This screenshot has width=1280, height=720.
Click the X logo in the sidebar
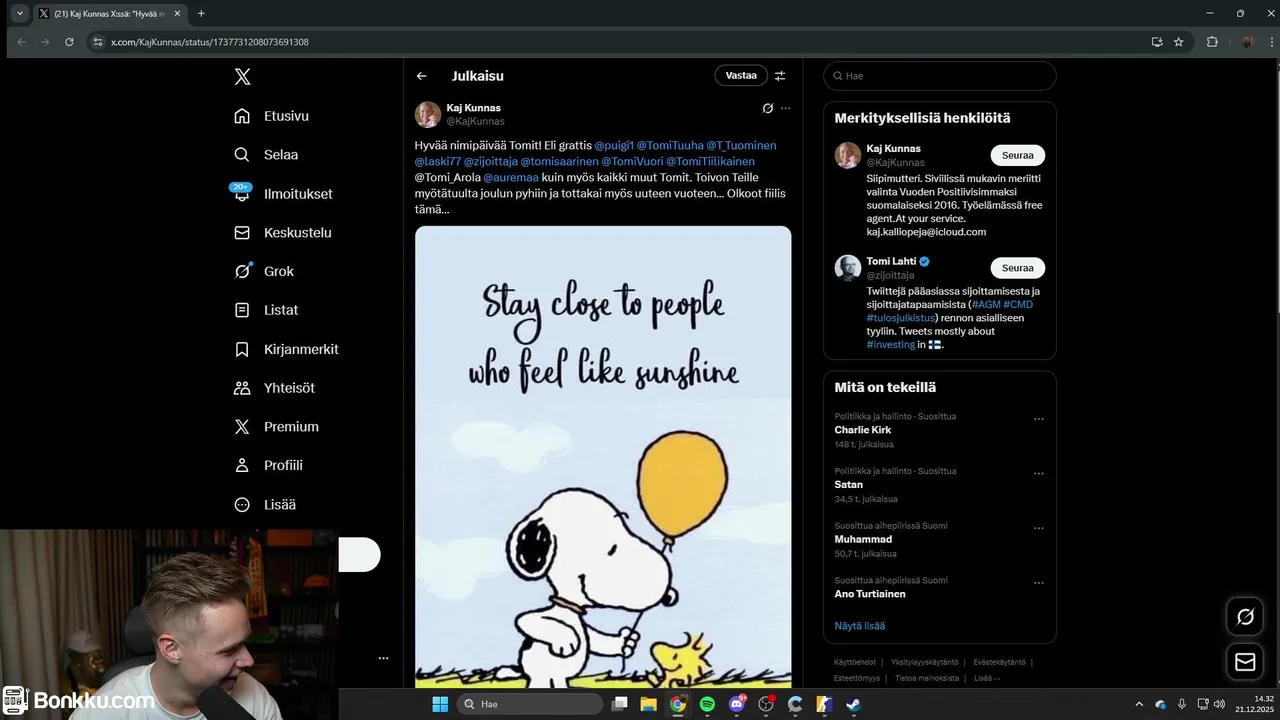(x=242, y=77)
